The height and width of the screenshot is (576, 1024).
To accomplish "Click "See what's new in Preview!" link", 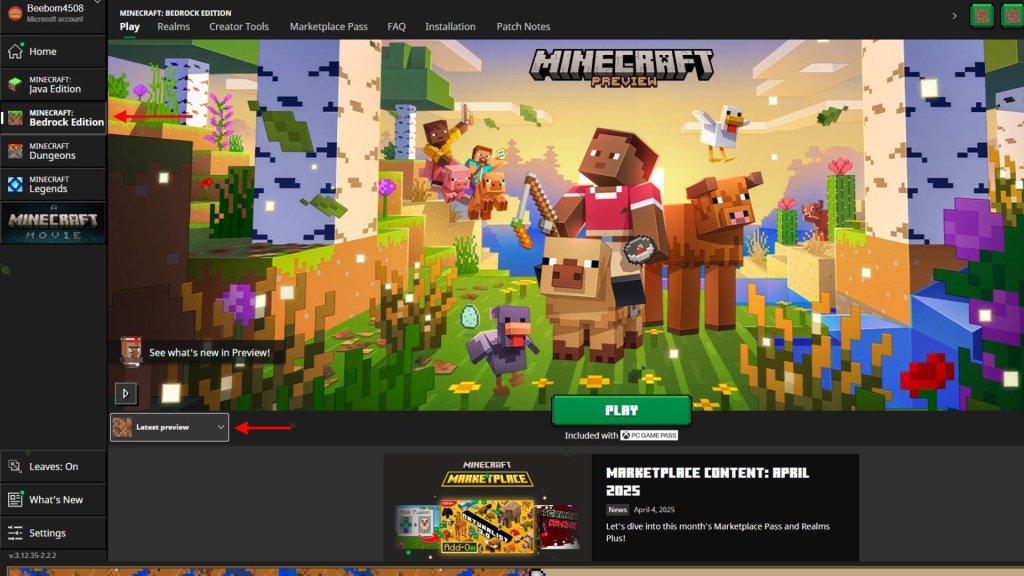I will click(209, 353).
